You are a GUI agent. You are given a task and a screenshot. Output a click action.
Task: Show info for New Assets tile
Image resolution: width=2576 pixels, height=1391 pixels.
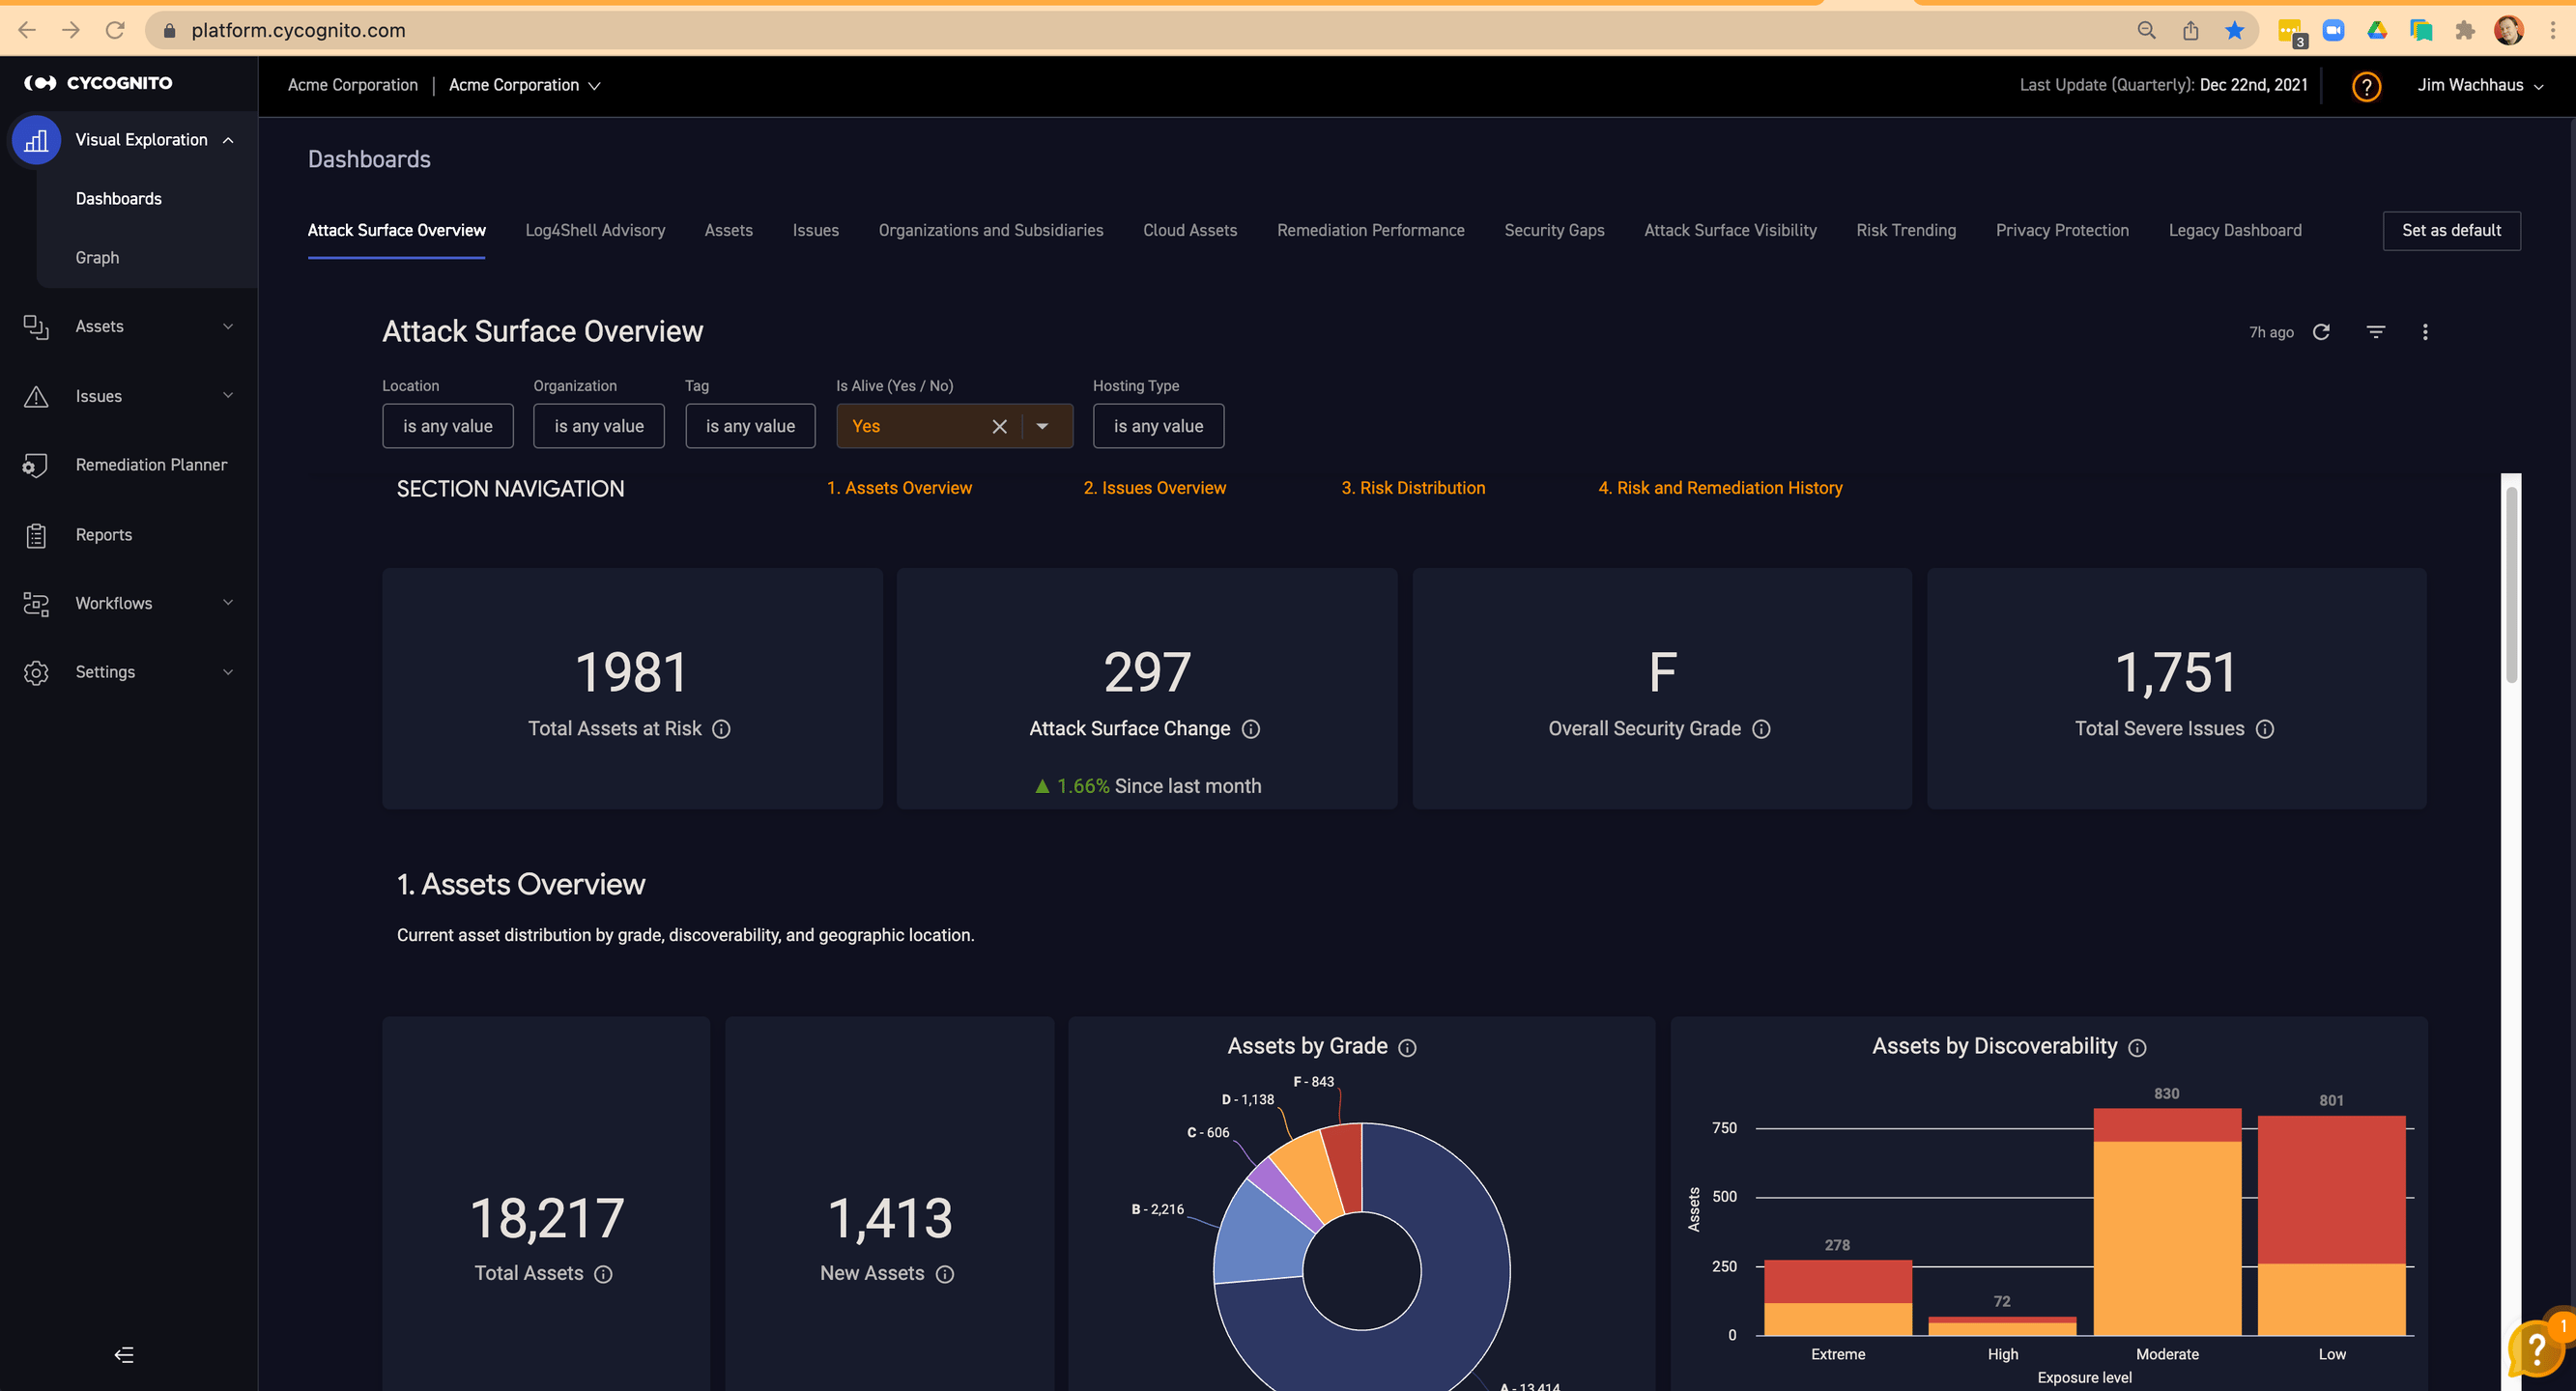[945, 1274]
